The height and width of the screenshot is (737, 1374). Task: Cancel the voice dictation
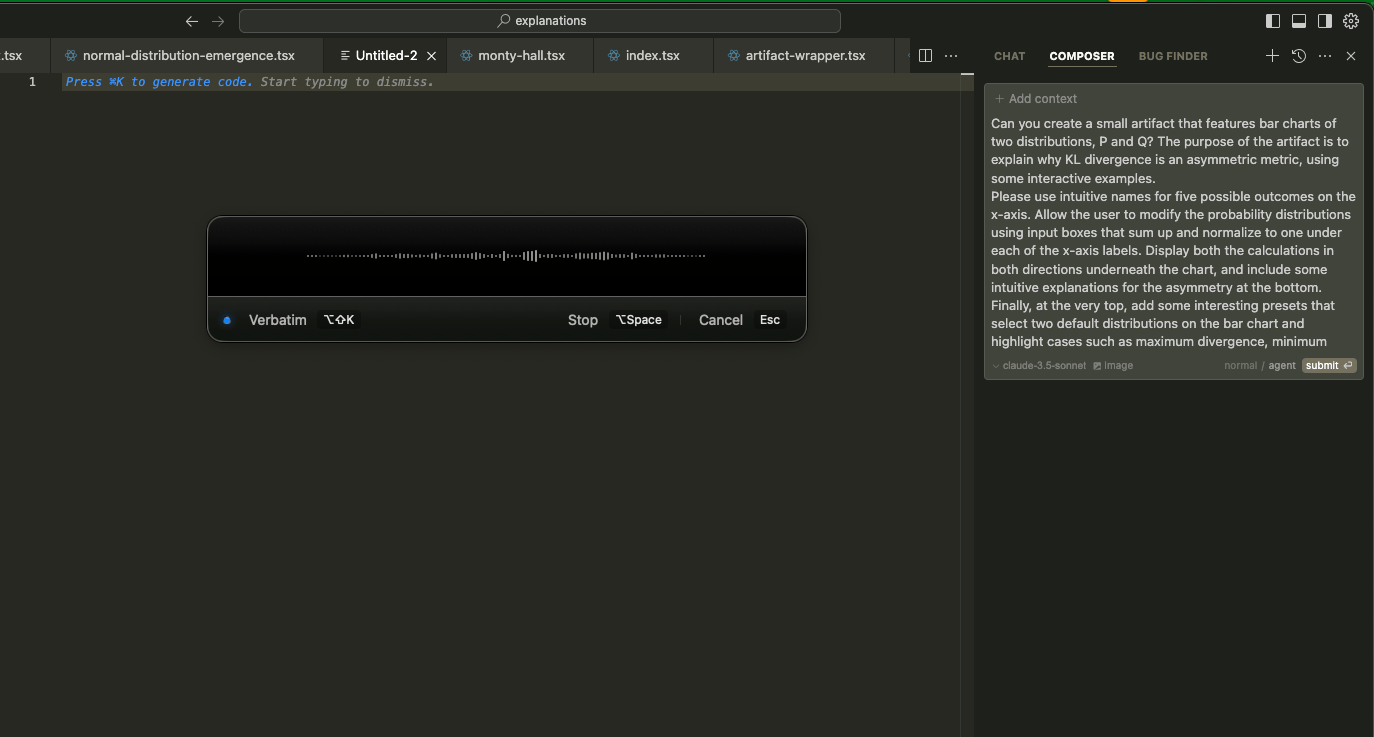(721, 320)
